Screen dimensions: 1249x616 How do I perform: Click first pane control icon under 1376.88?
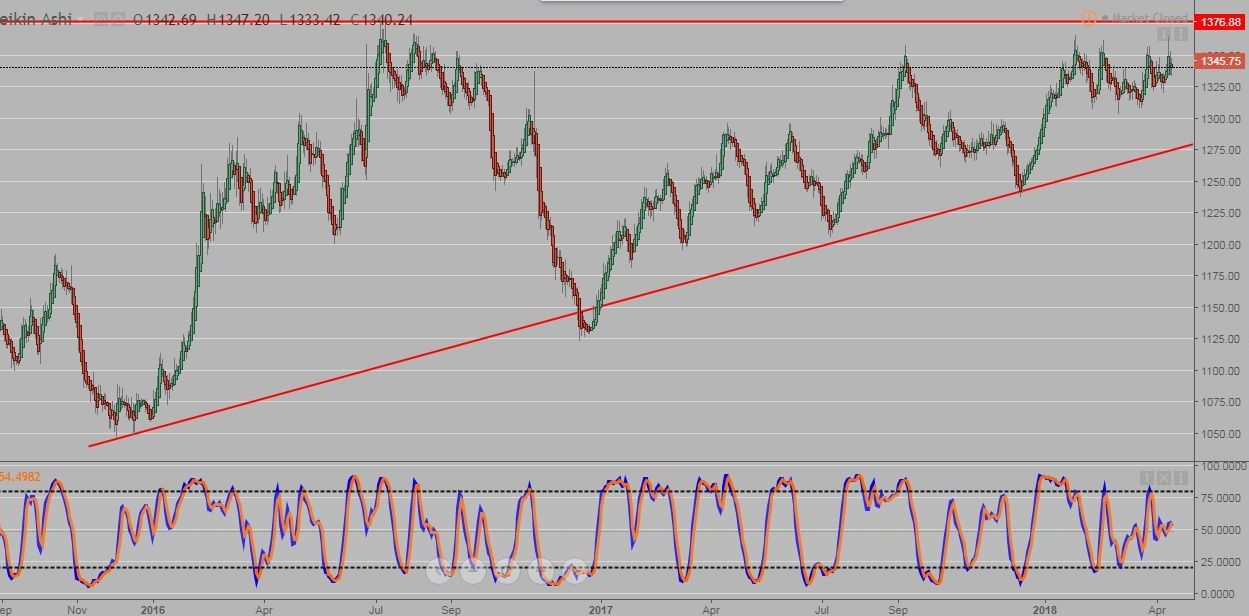pos(1165,35)
